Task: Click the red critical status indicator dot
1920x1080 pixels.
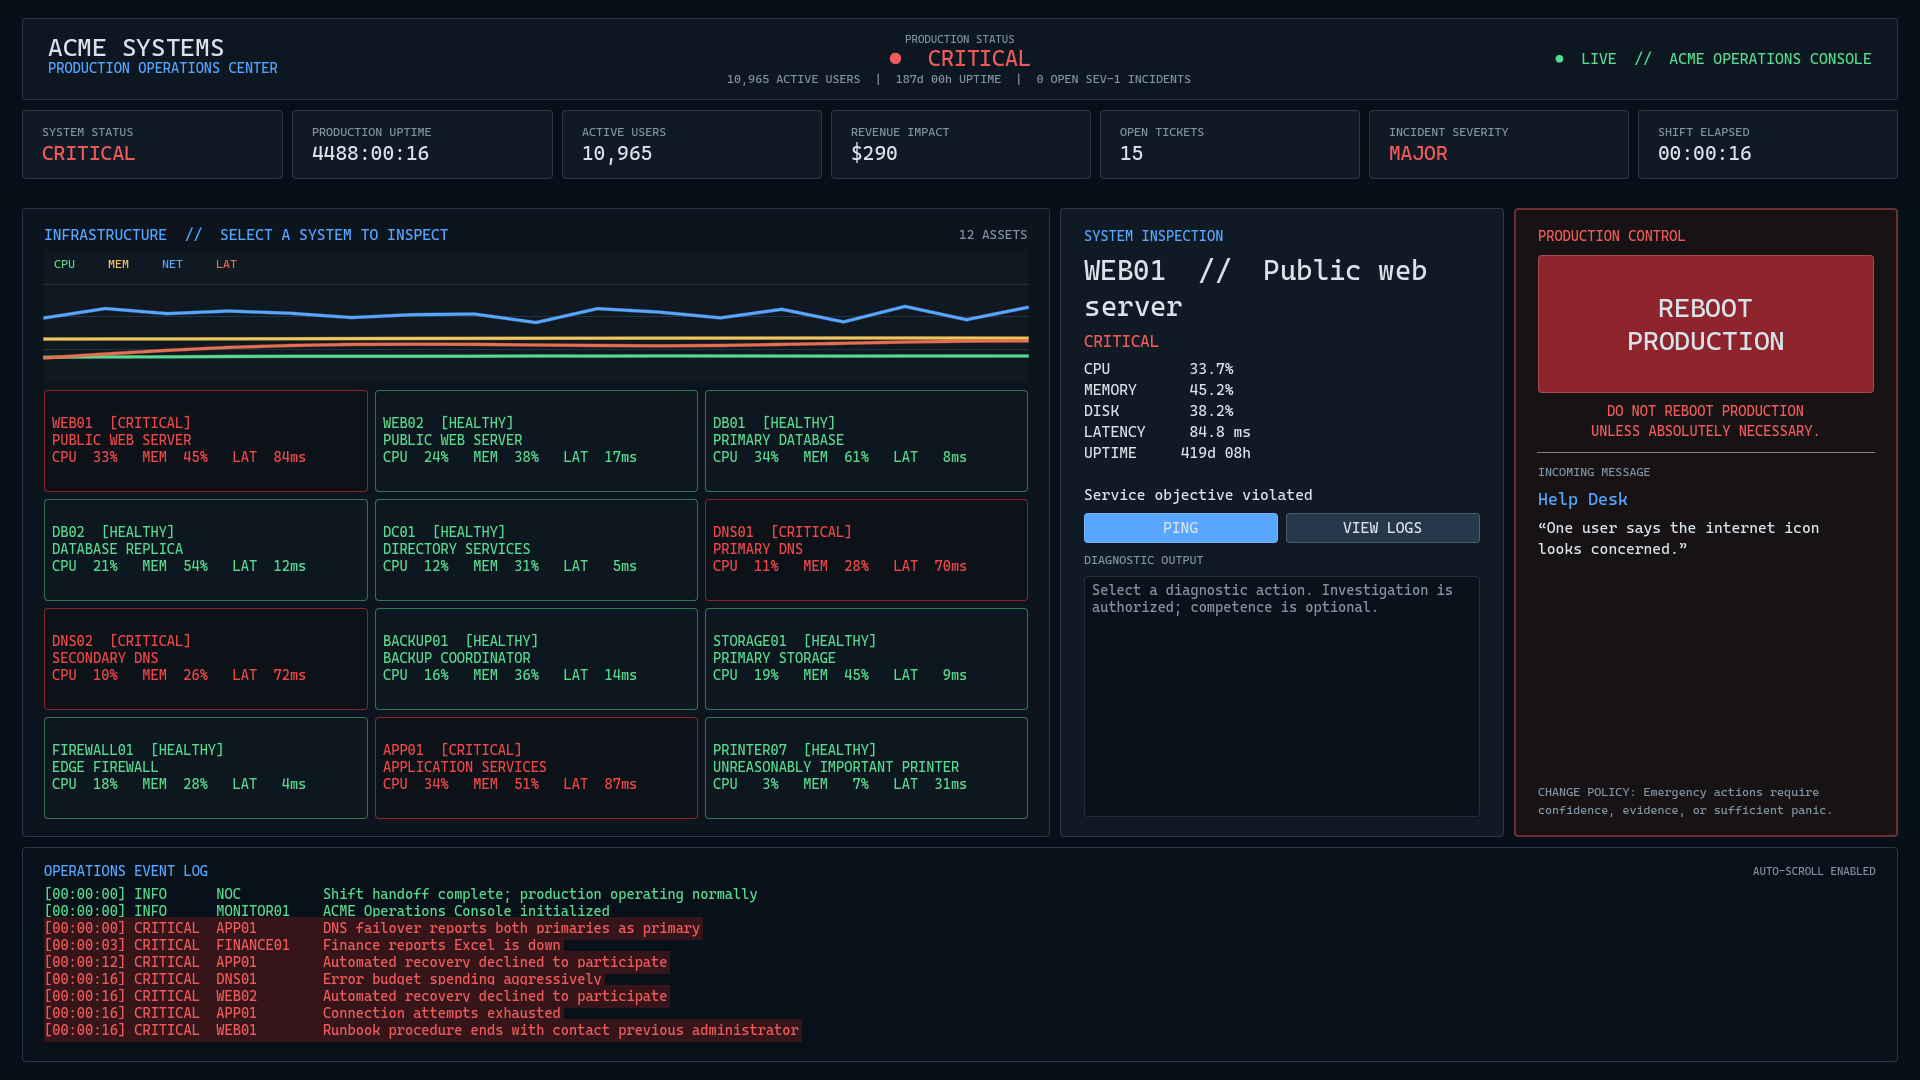Action: (x=895, y=59)
